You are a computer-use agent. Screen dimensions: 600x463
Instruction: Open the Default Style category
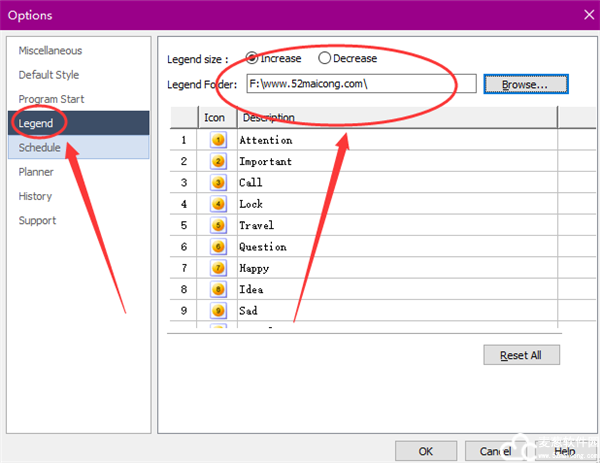click(x=48, y=75)
